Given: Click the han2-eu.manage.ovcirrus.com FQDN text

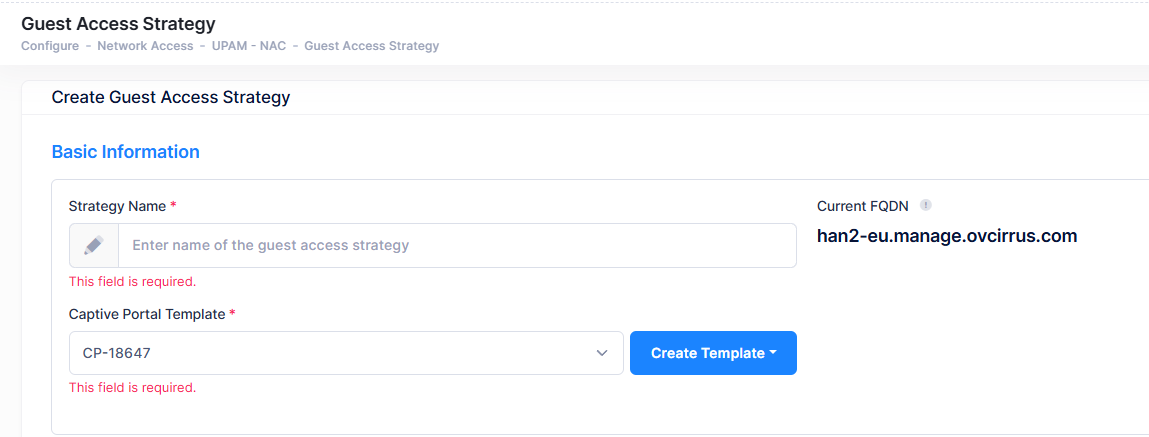Looking at the screenshot, I should [946, 237].
